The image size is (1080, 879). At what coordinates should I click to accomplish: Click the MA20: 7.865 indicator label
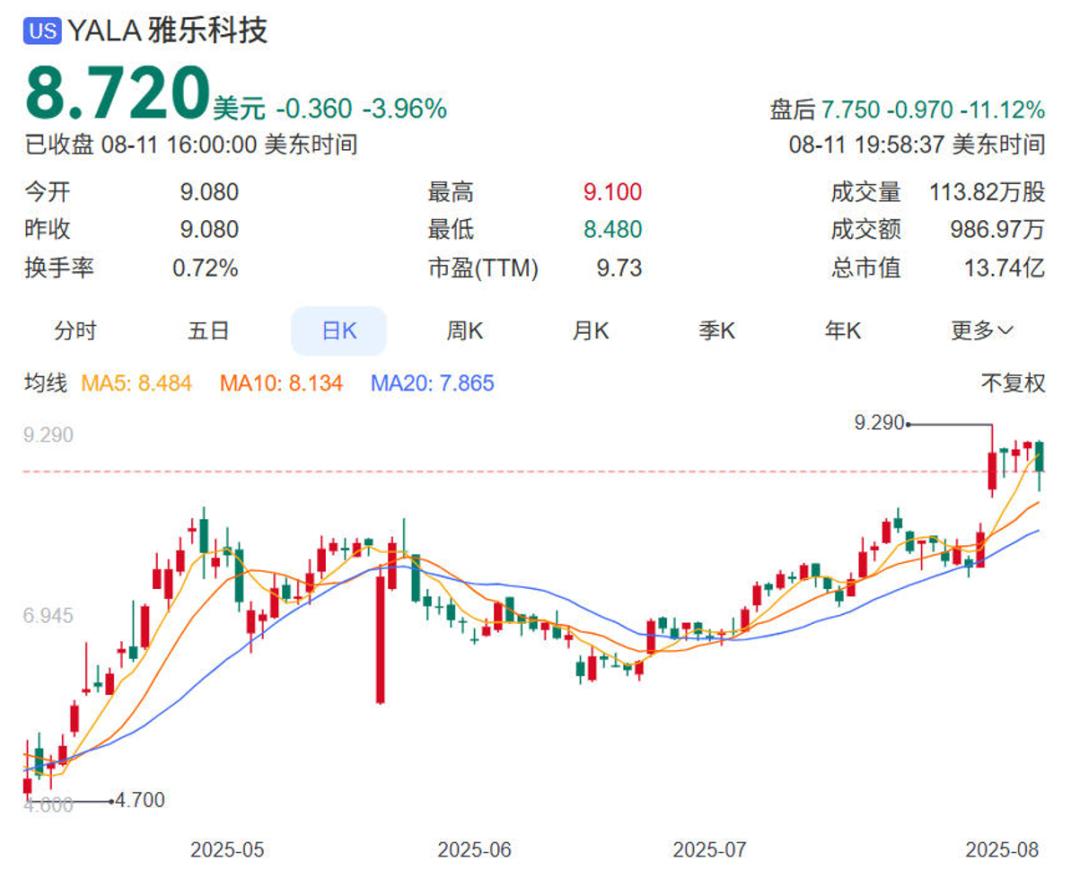pos(433,383)
